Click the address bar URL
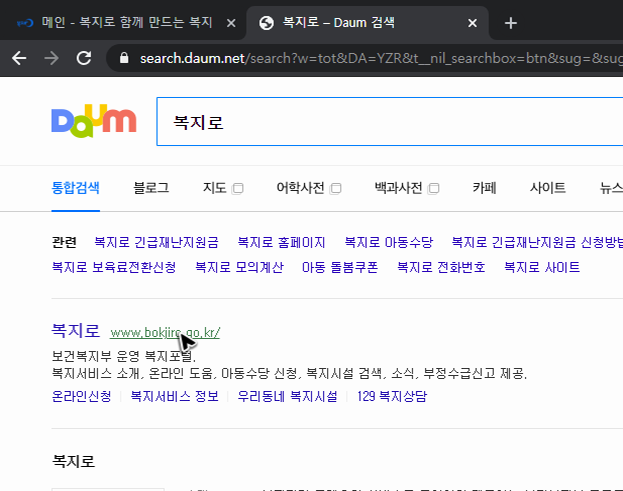Screen dimensions: 623x491 click(381, 58)
